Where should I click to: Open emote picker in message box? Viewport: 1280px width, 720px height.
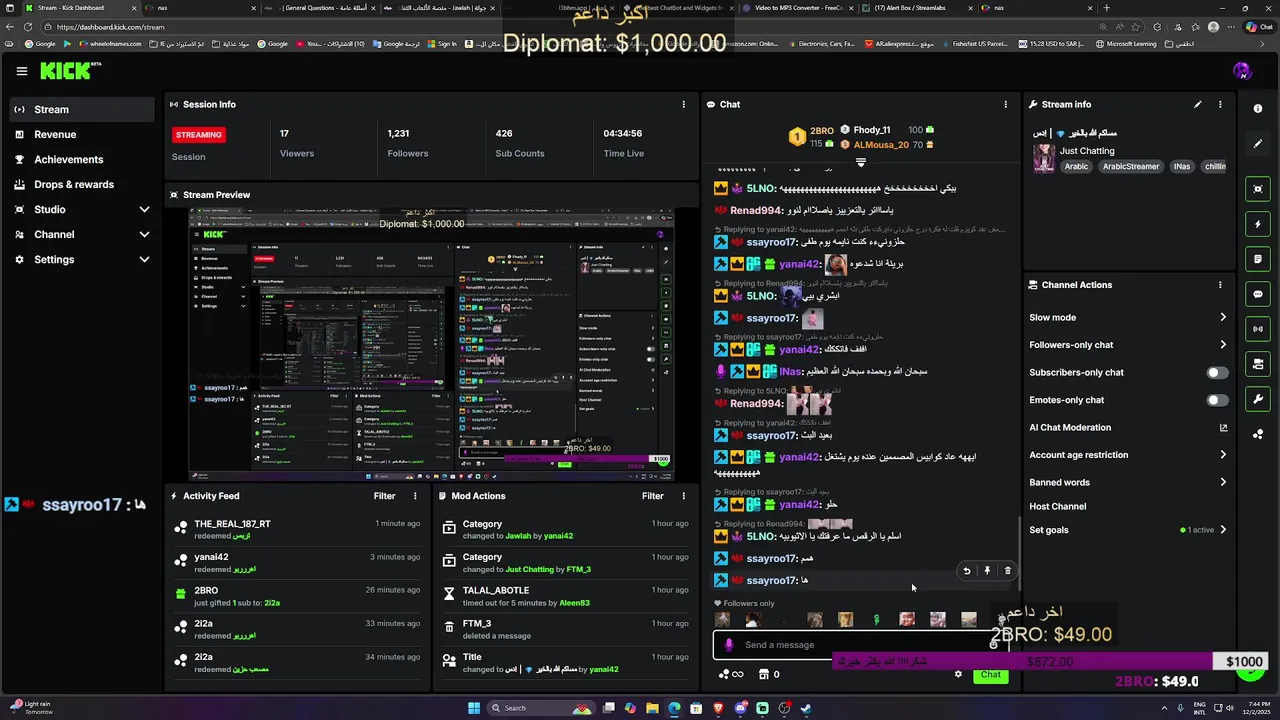click(x=993, y=645)
